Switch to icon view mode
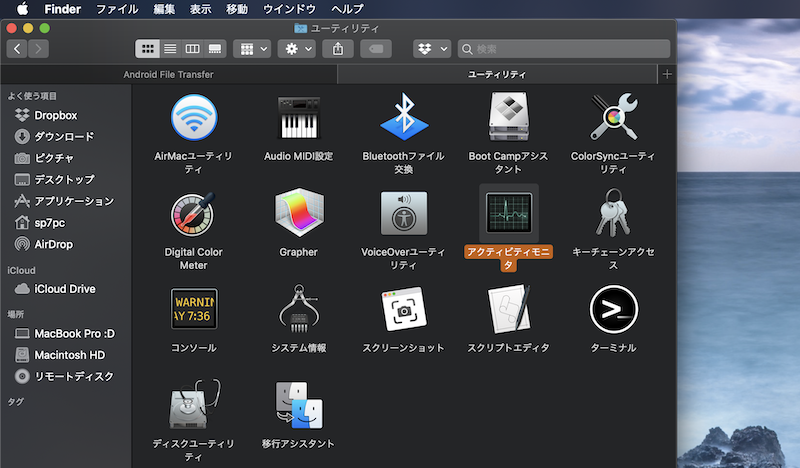 pyautogui.click(x=147, y=48)
